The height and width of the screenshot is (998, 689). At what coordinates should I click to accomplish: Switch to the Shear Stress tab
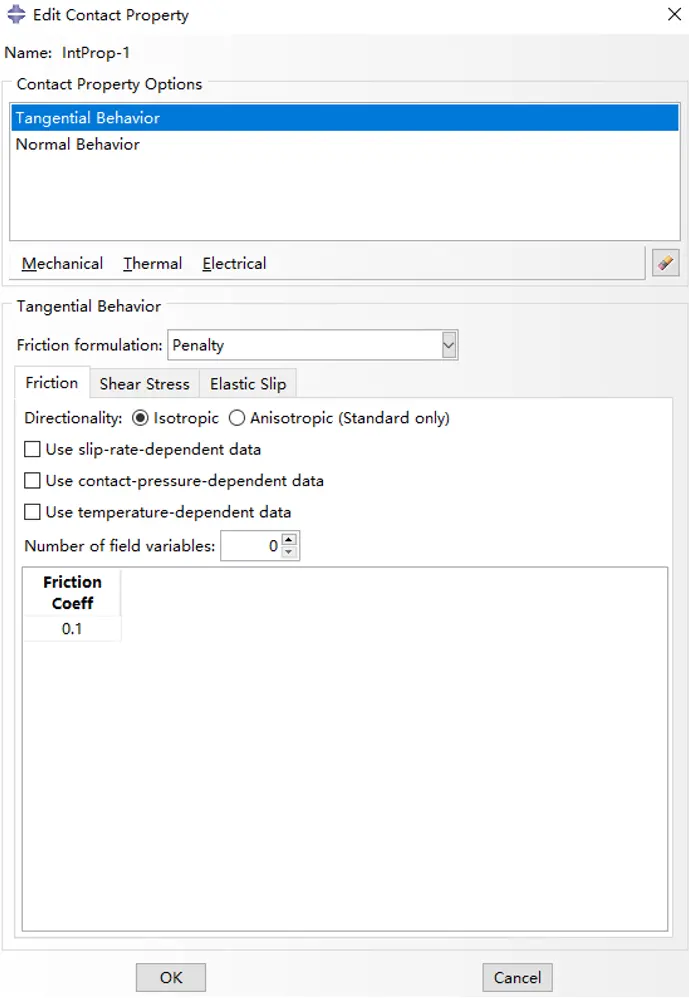click(144, 384)
